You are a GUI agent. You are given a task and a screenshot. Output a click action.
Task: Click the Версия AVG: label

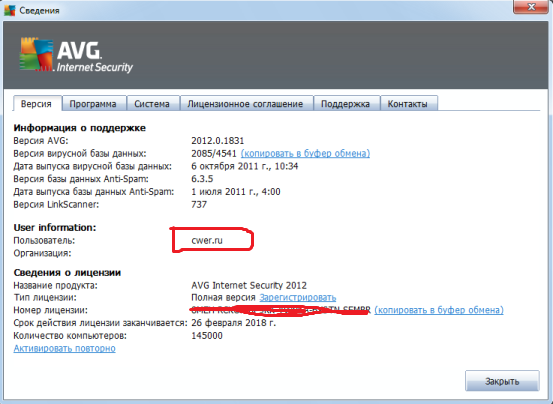41,141
